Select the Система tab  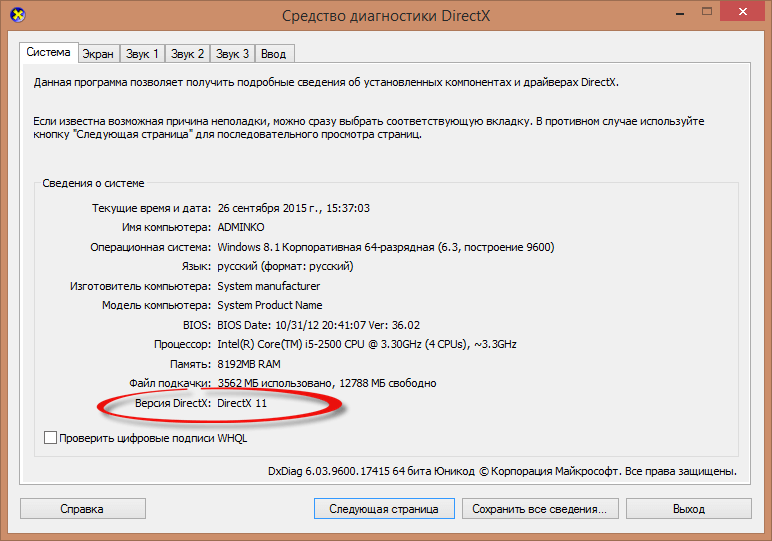(48, 52)
